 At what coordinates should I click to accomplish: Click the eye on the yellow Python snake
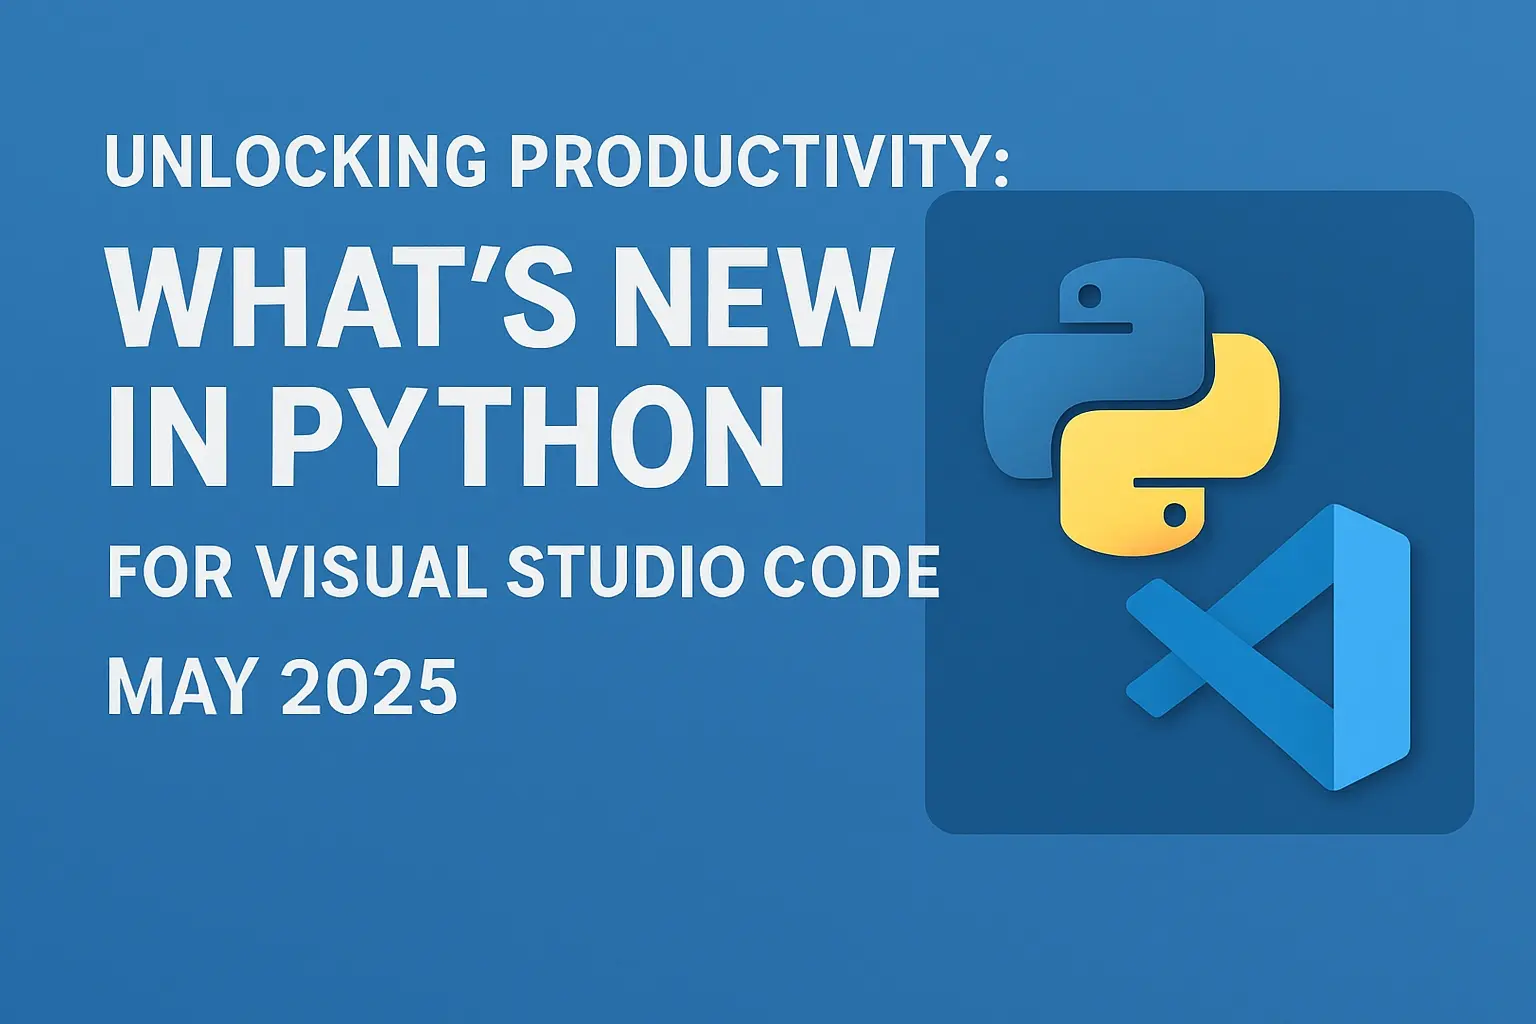coord(1174,516)
